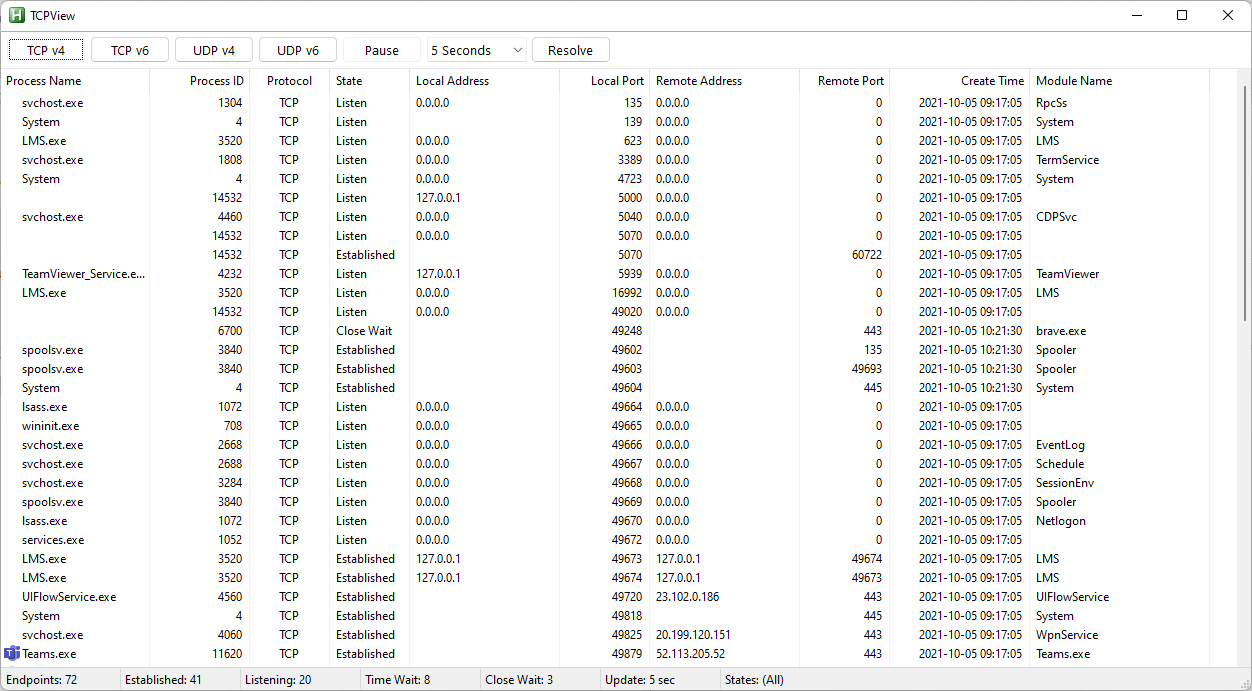Click remote port 49693 cell
This screenshot has width=1252, height=691.
[x=867, y=369]
